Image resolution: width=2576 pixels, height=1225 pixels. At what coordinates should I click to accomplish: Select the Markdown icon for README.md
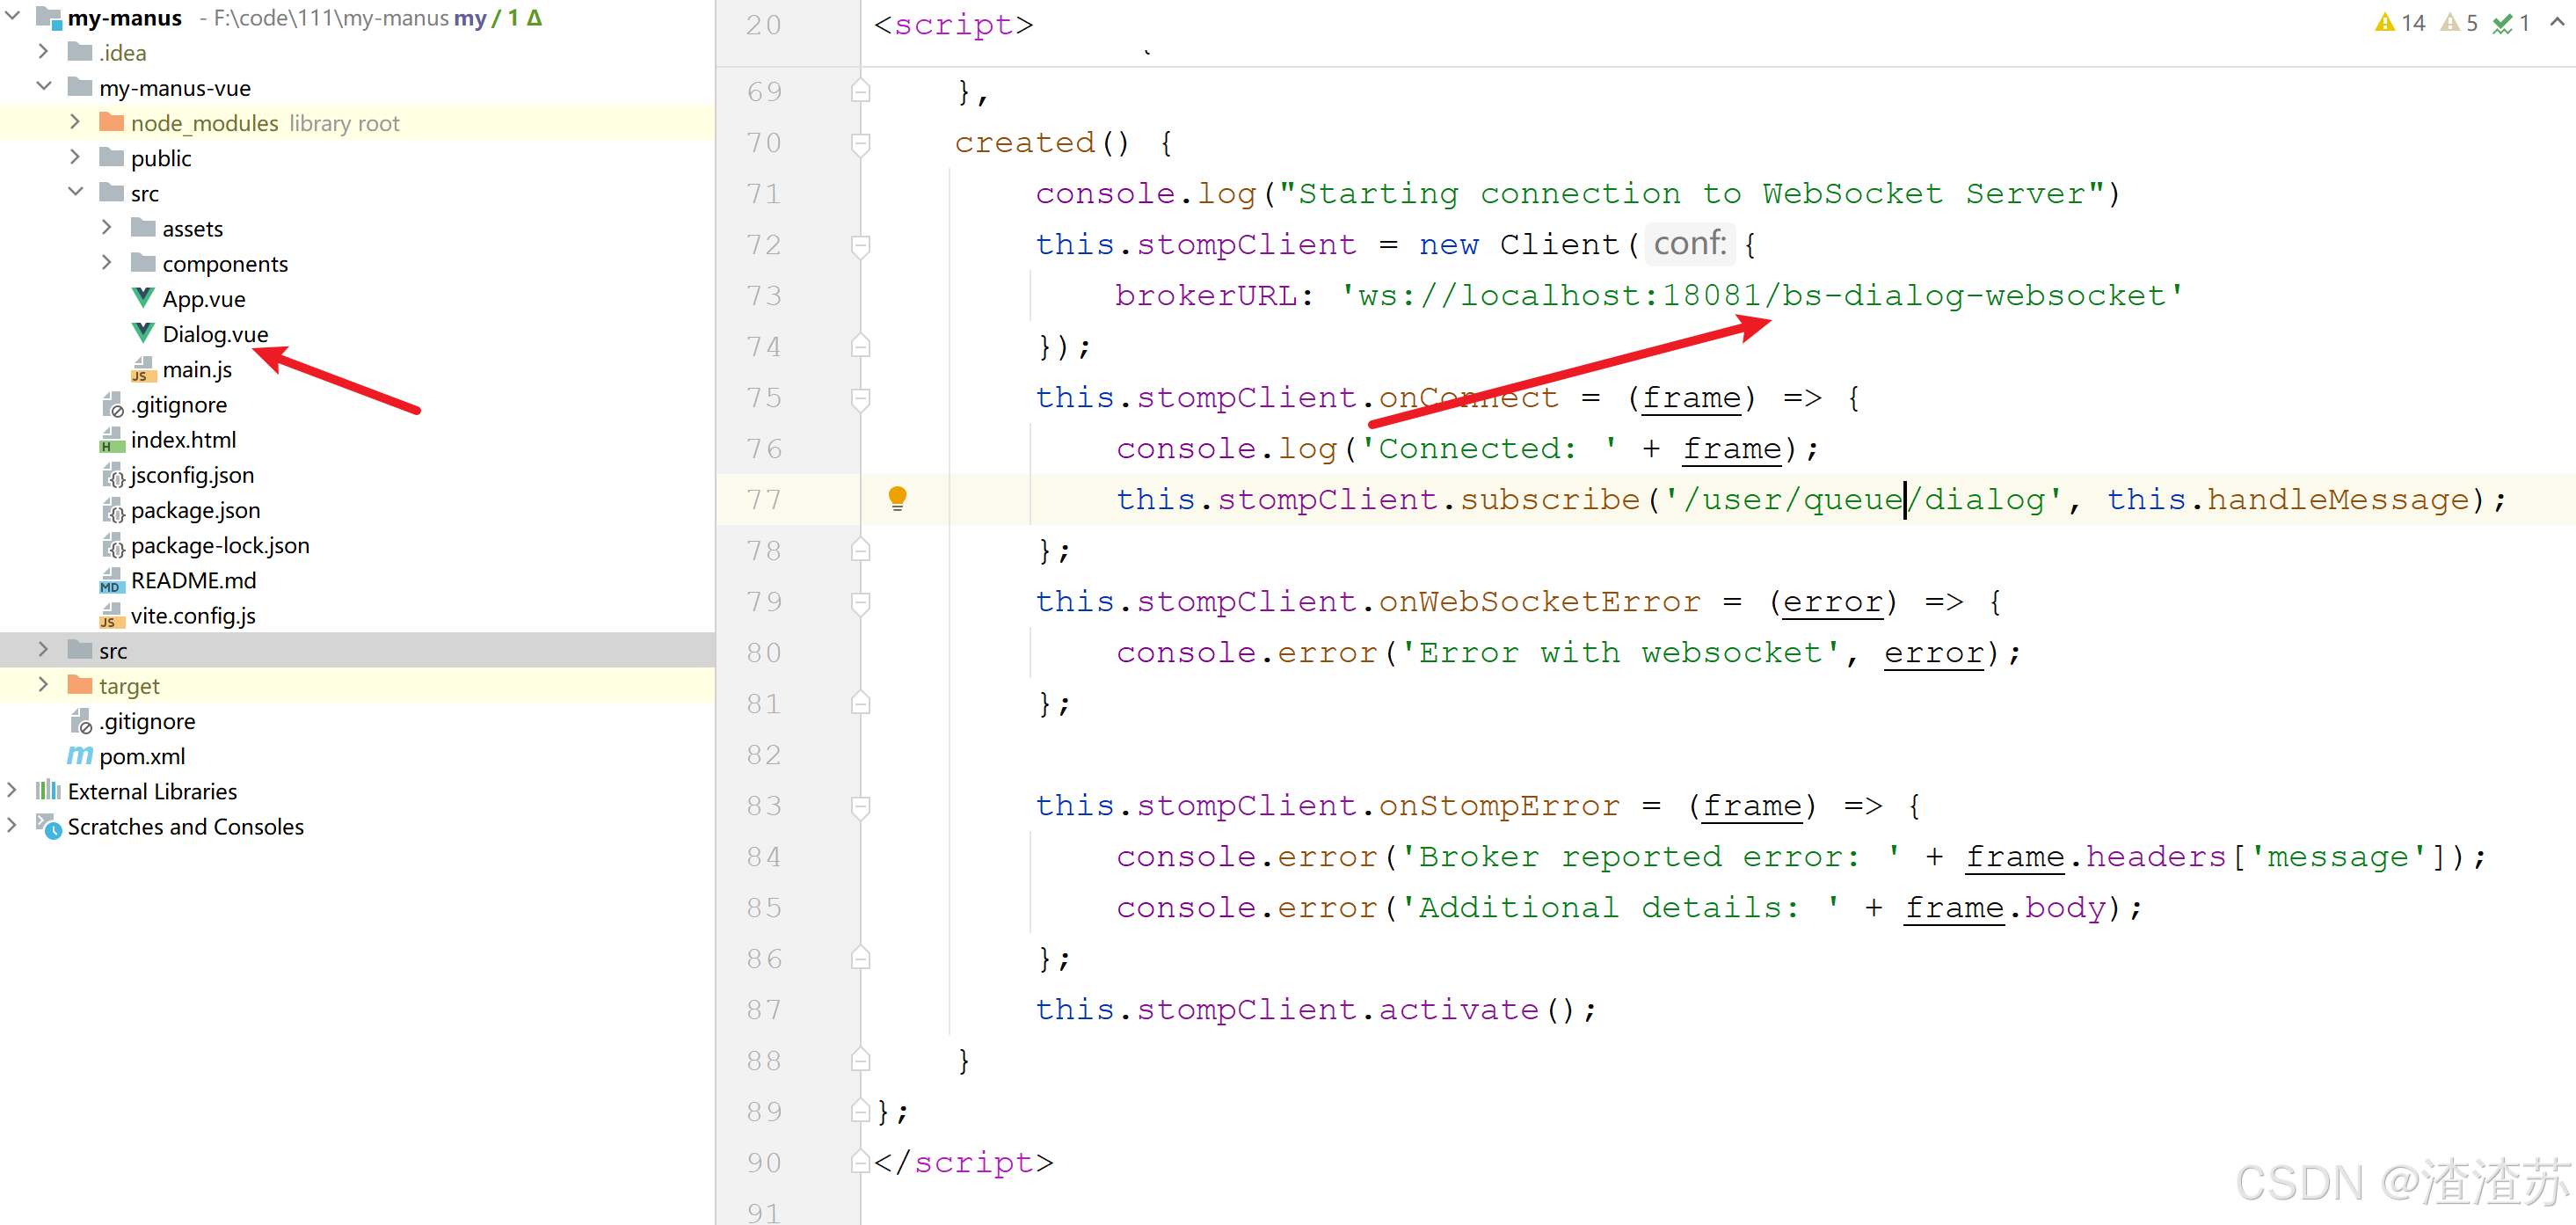112,580
